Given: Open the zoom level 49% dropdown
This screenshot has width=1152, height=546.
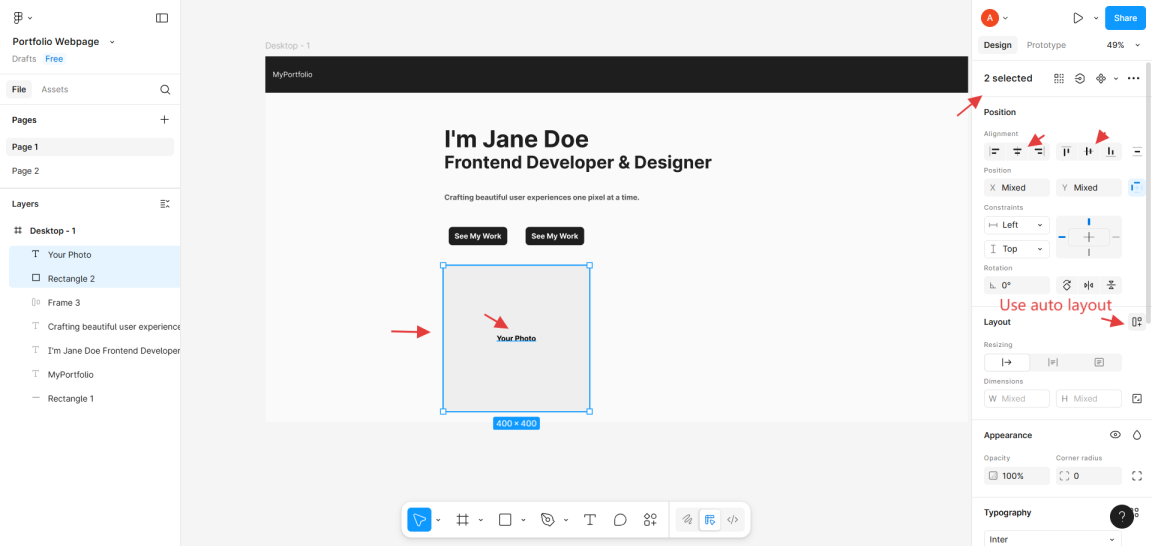Looking at the screenshot, I should pos(1123,45).
